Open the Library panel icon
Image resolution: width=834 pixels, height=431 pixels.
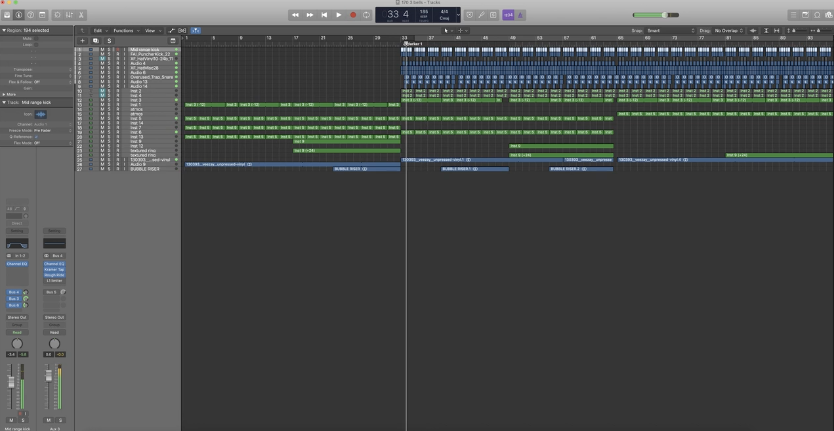pos(7,15)
